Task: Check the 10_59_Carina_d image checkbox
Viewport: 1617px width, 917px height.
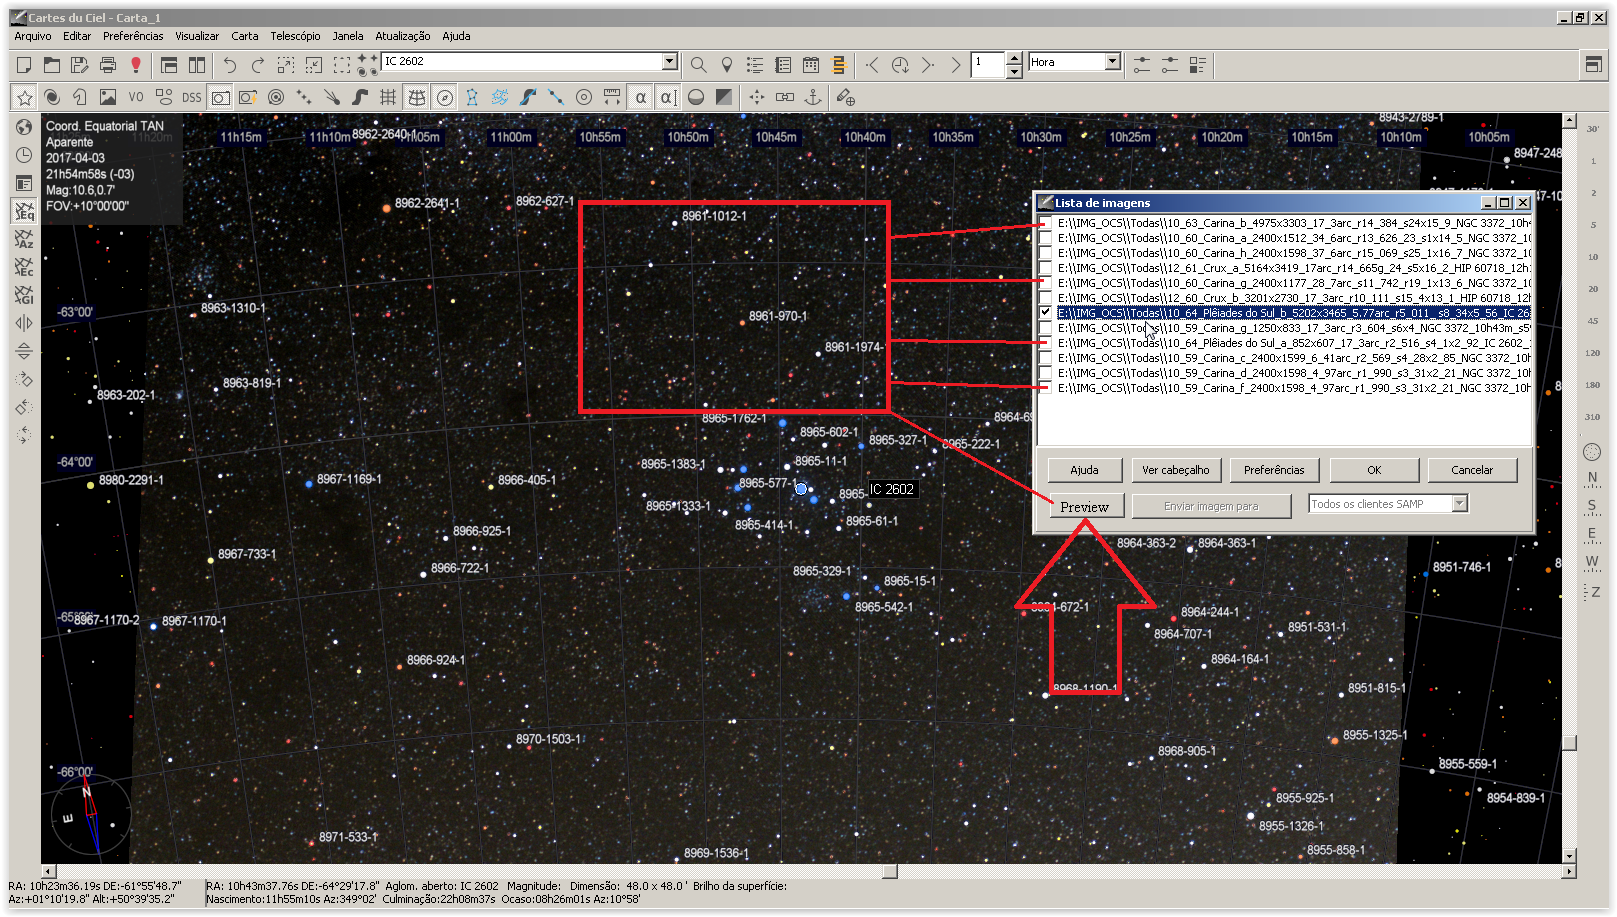Action: 1046,373
